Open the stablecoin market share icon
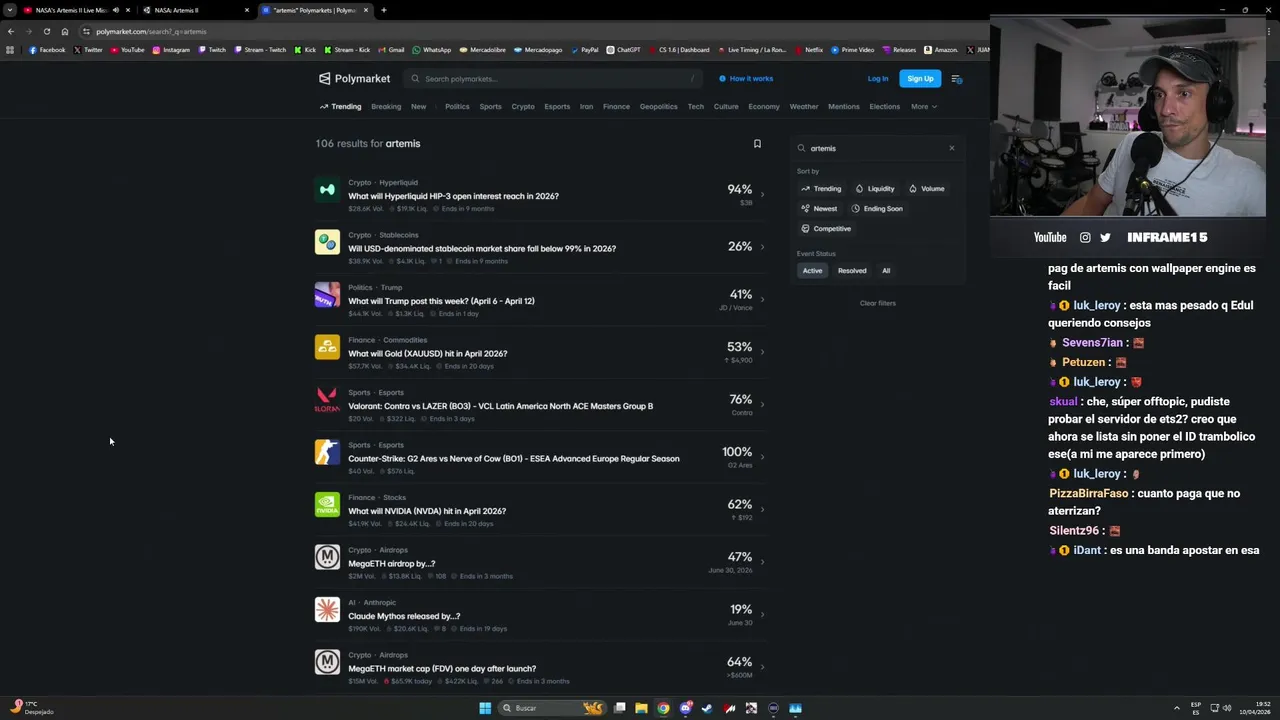1280x720 pixels. pyautogui.click(x=327, y=242)
